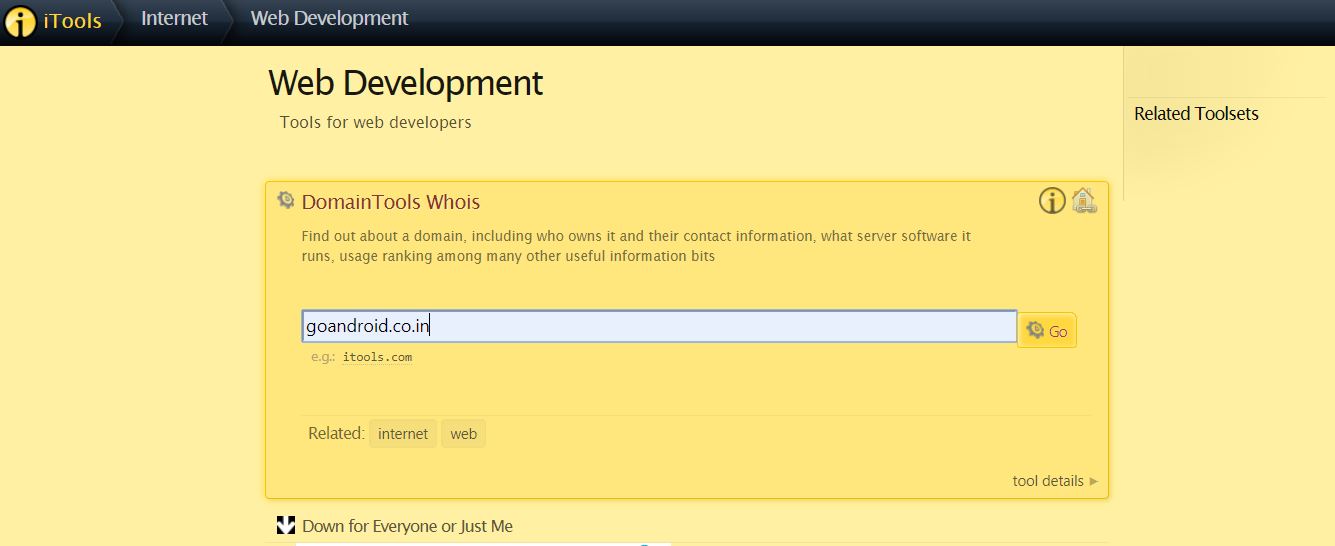Open the DomainTools Whois title link
The image size is (1335, 546).
(x=390, y=202)
